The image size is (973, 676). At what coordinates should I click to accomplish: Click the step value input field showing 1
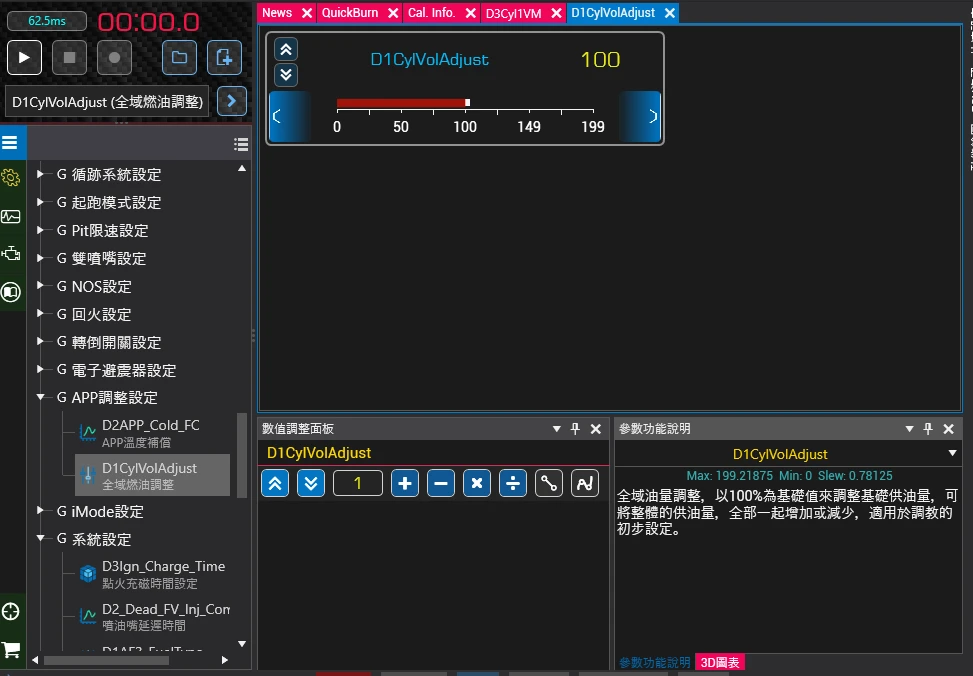[x=358, y=484]
